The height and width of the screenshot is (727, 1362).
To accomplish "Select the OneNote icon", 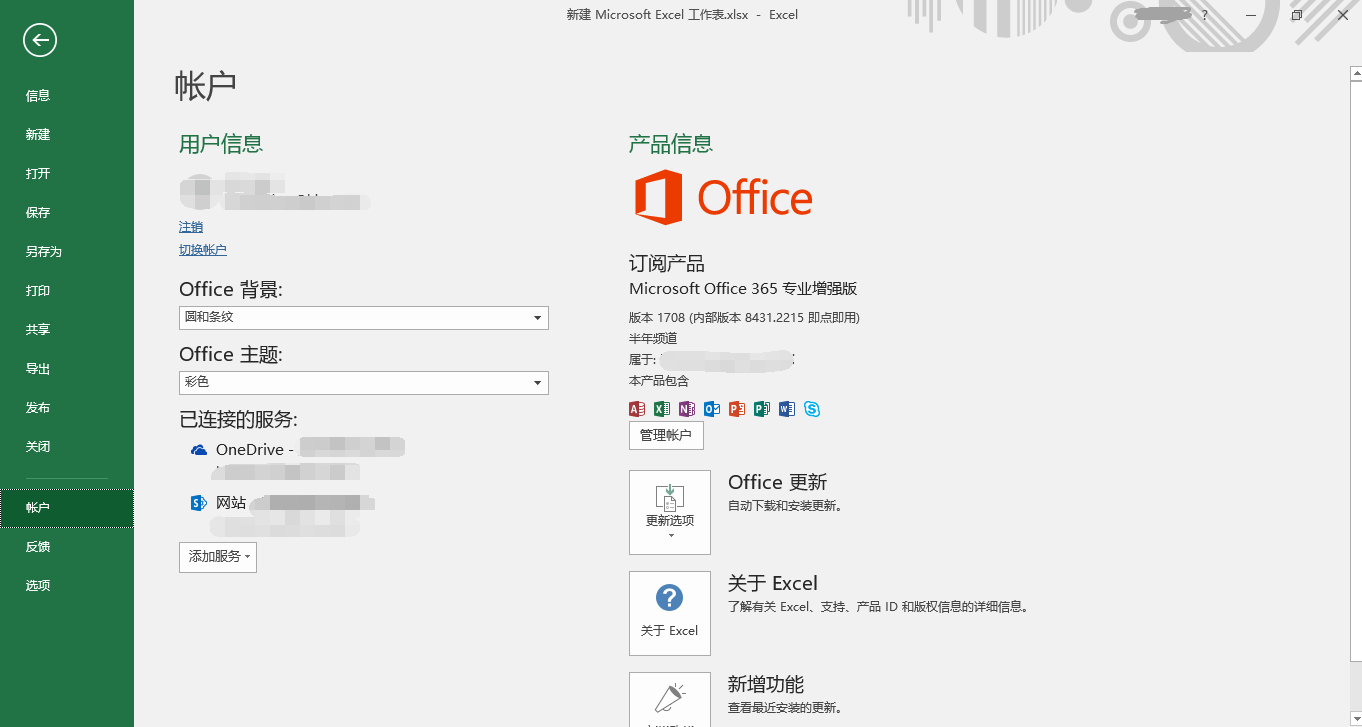I will pos(686,408).
